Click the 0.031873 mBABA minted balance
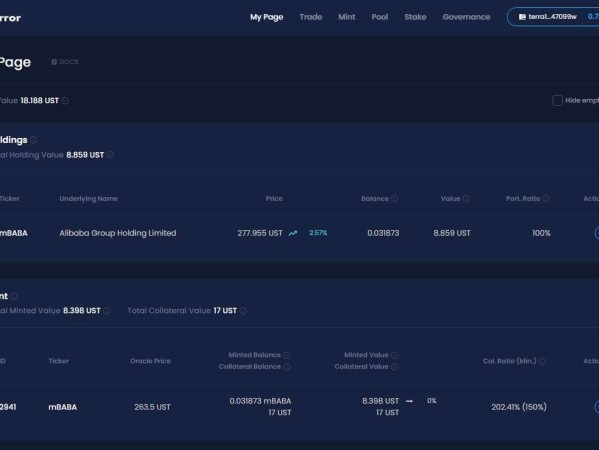 coord(260,401)
